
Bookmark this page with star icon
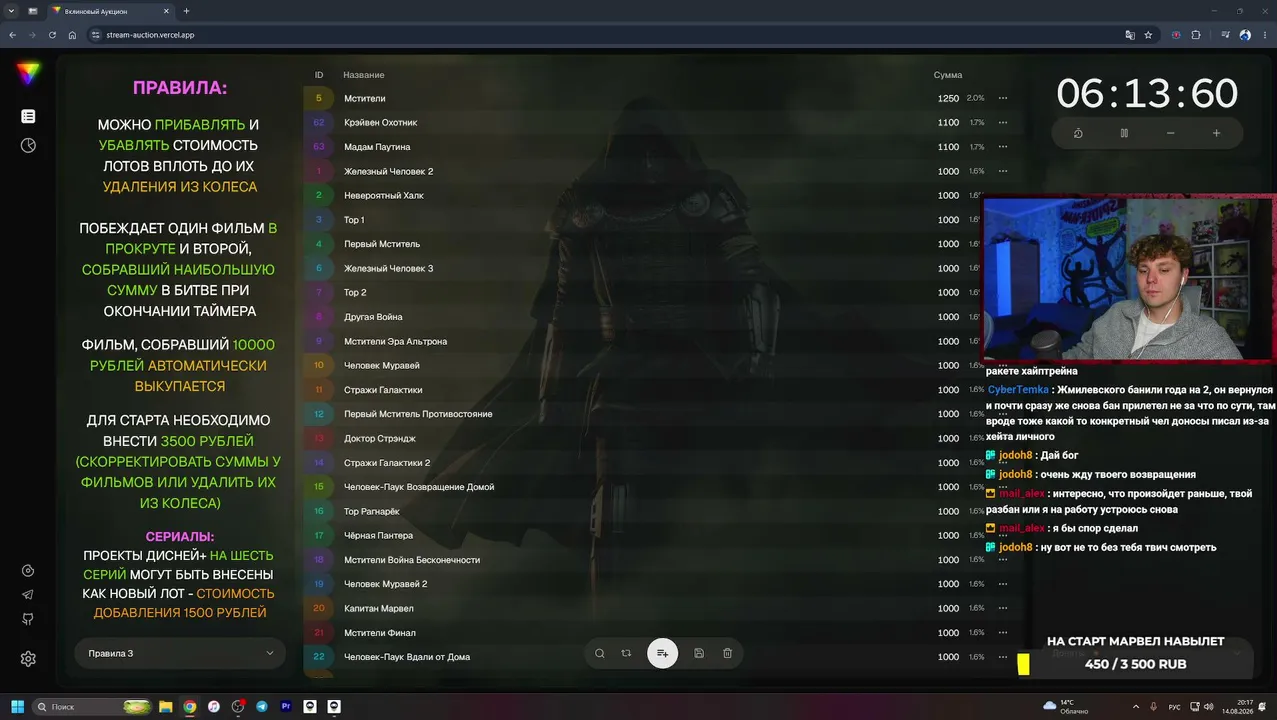click(x=1148, y=35)
